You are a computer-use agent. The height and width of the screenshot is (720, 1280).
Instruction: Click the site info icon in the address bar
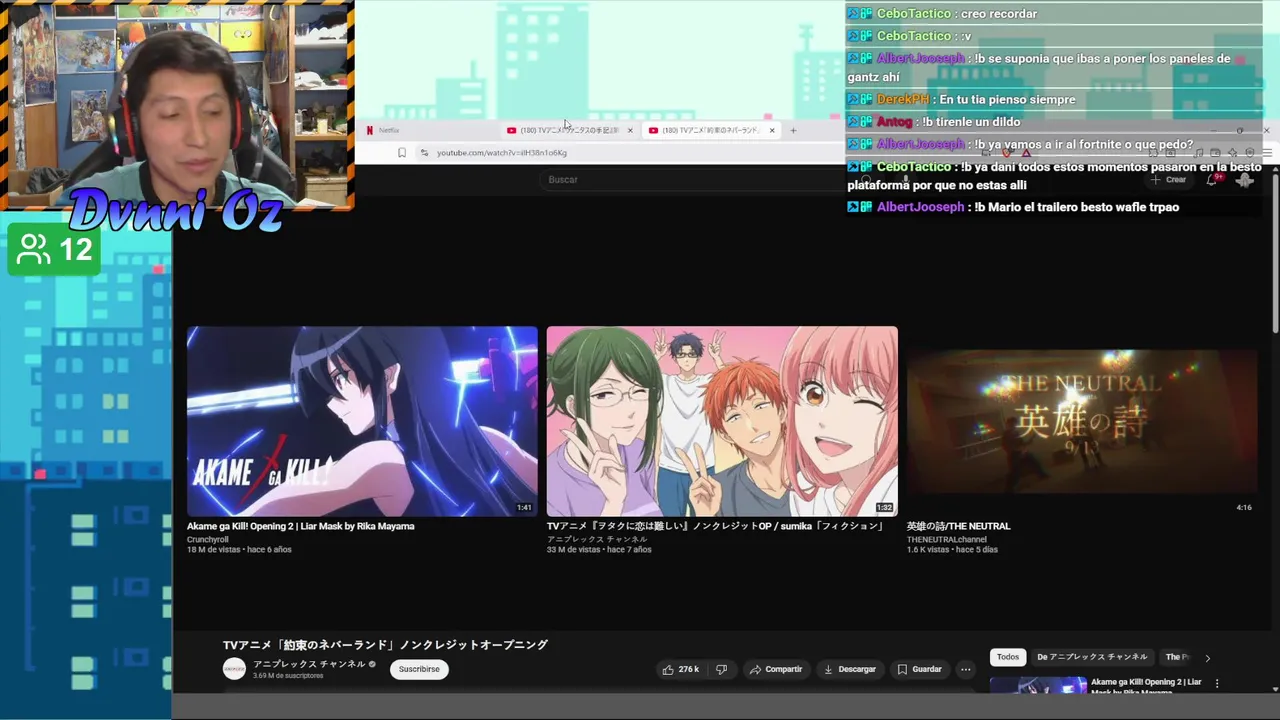[x=424, y=153]
